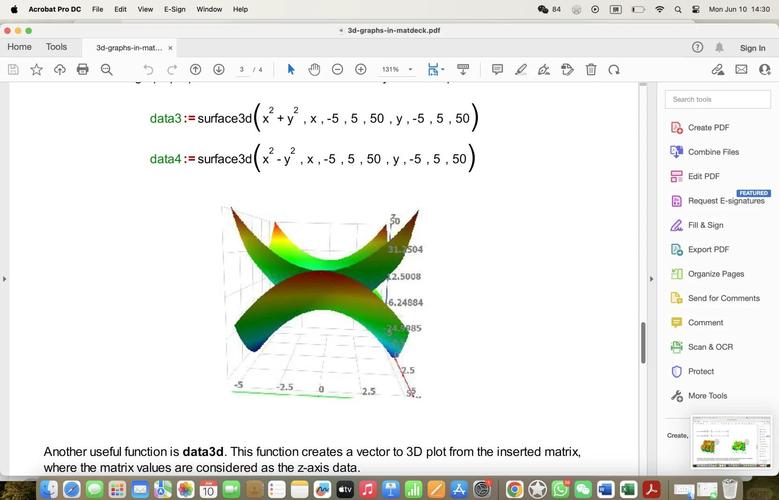
Task: Click in the Search tools field
Action: click(718, 99)
